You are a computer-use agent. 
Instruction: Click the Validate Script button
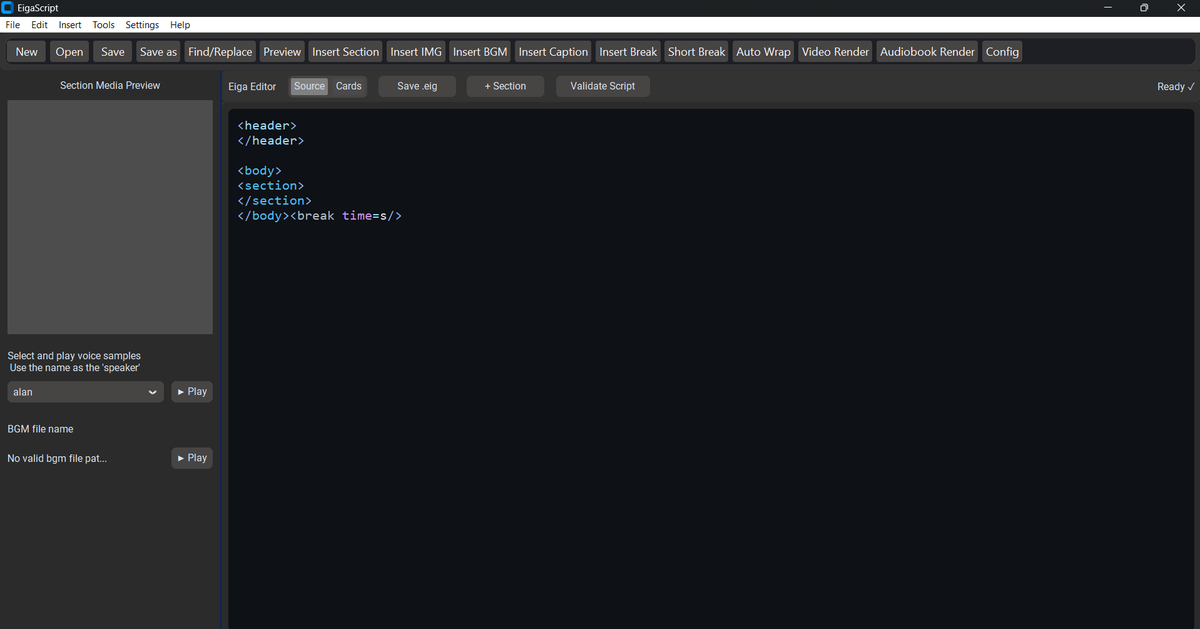pos(603,86)
